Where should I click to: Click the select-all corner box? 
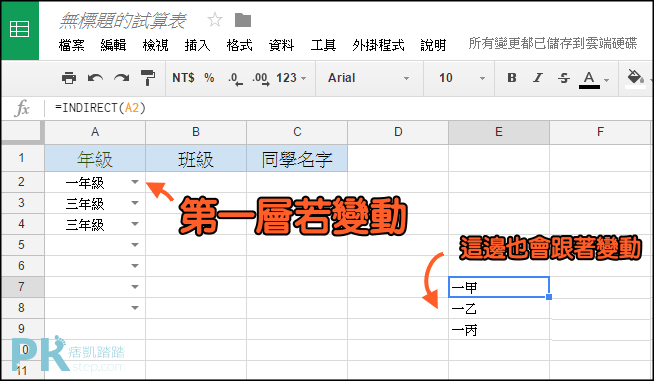click(x=23, y=132)
